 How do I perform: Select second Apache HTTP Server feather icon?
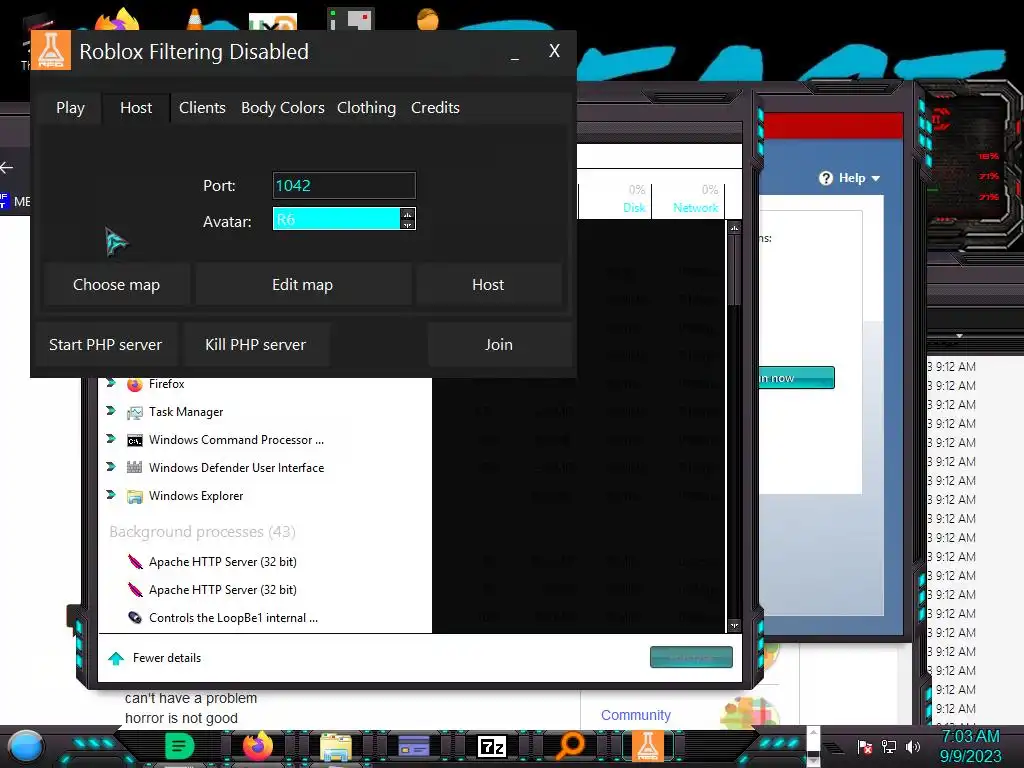click(135, 590)
